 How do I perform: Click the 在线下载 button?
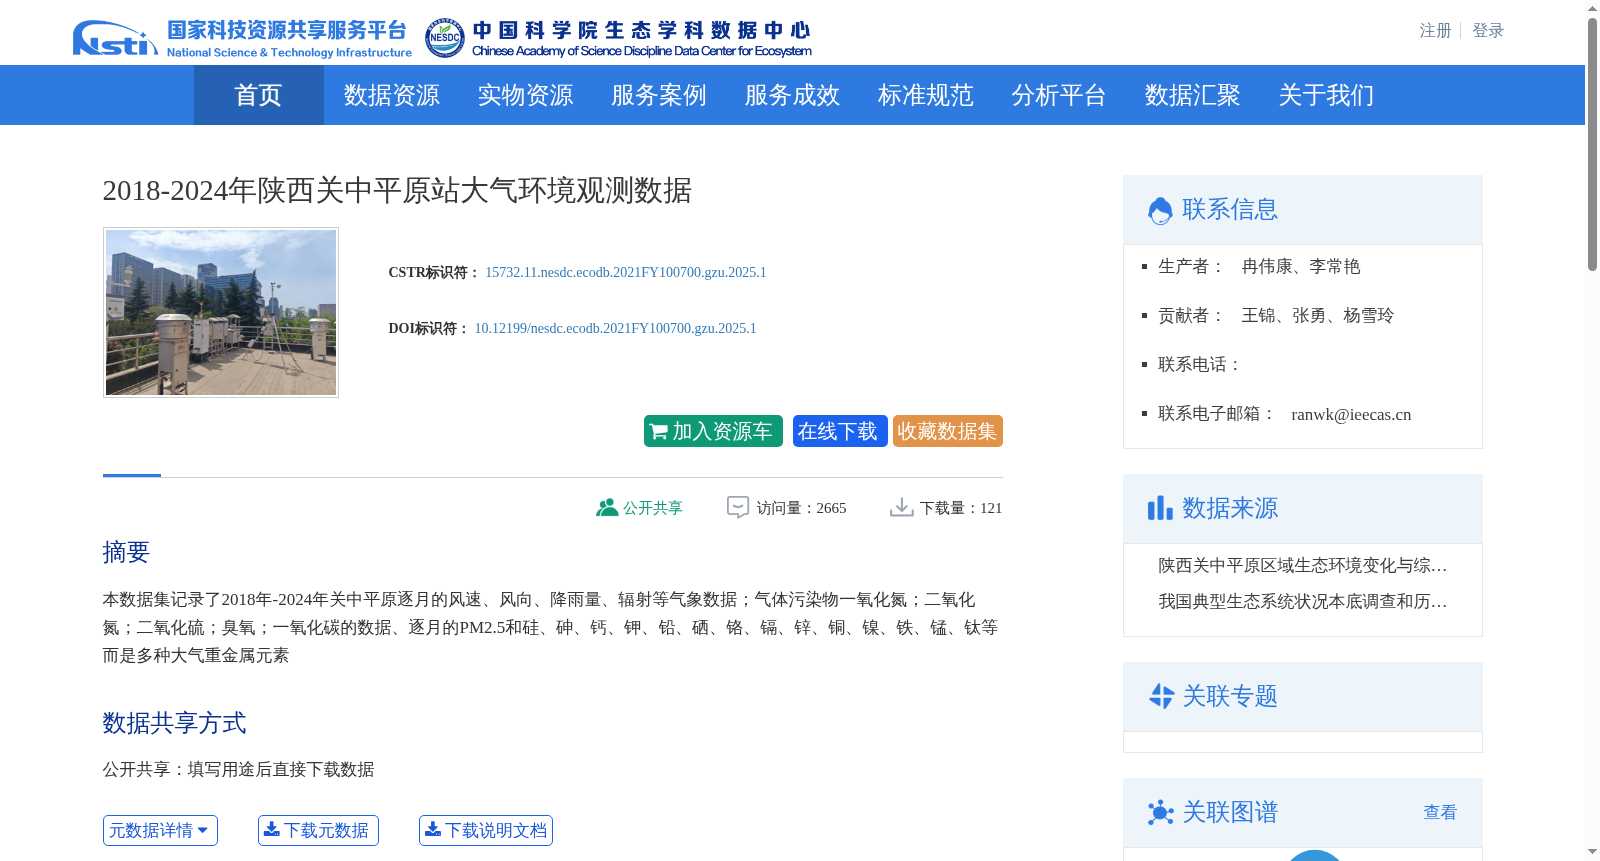pyautogui.click(x=840, y=431)
